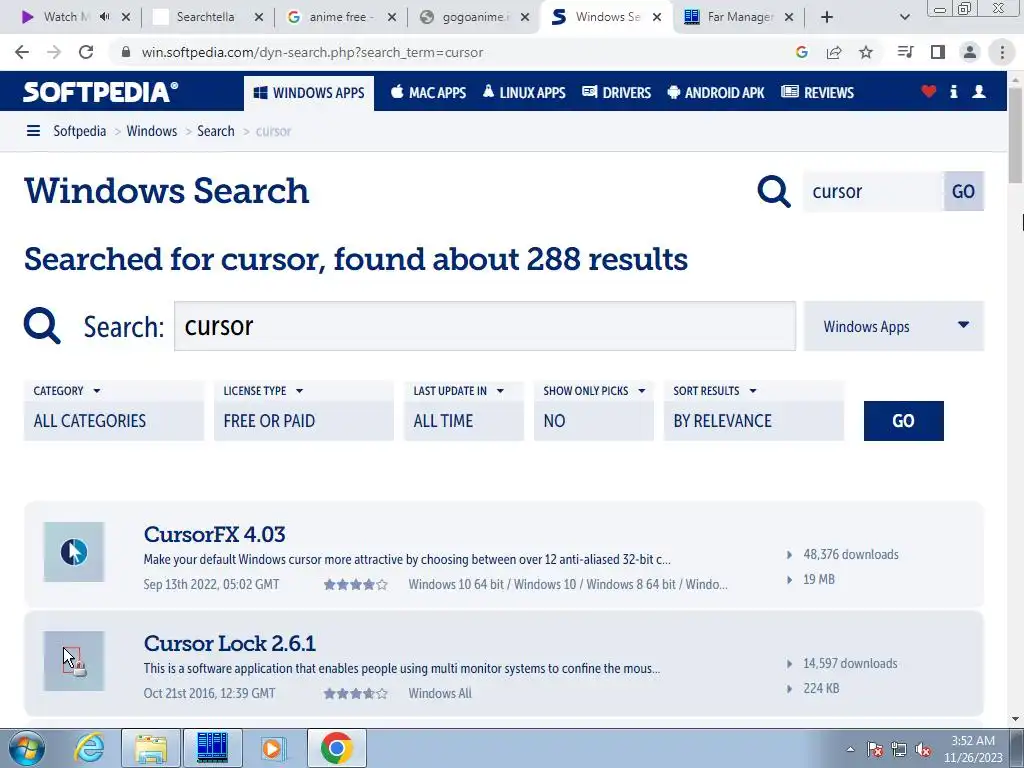Open File Explorer from the taskbar

[x=152, y=748]
